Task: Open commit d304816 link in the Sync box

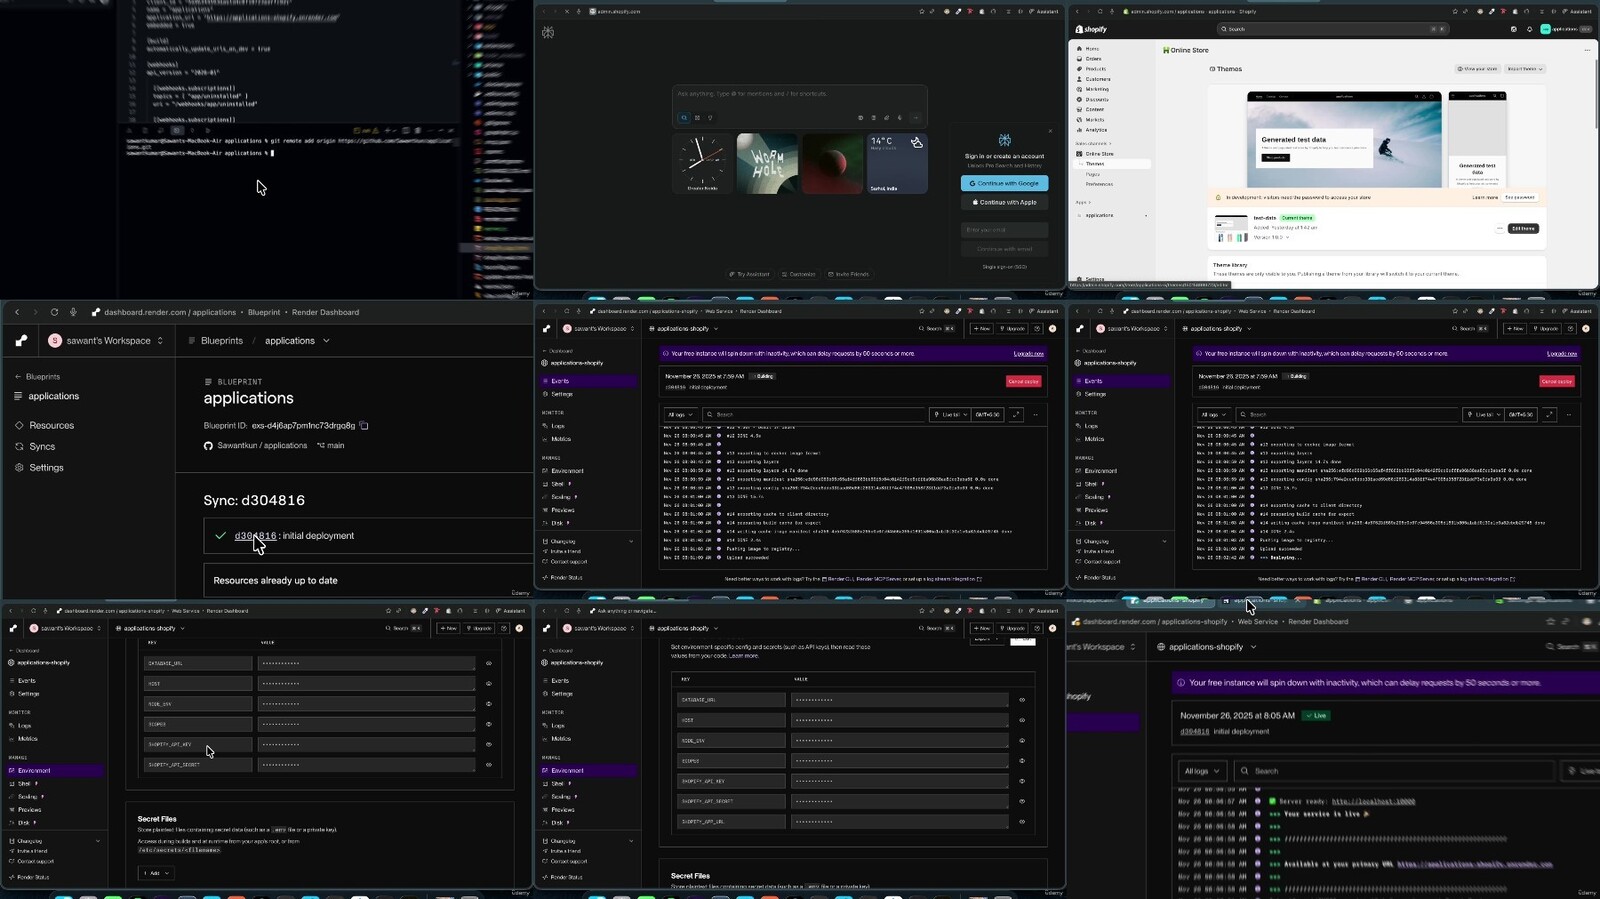Action: 255,536
